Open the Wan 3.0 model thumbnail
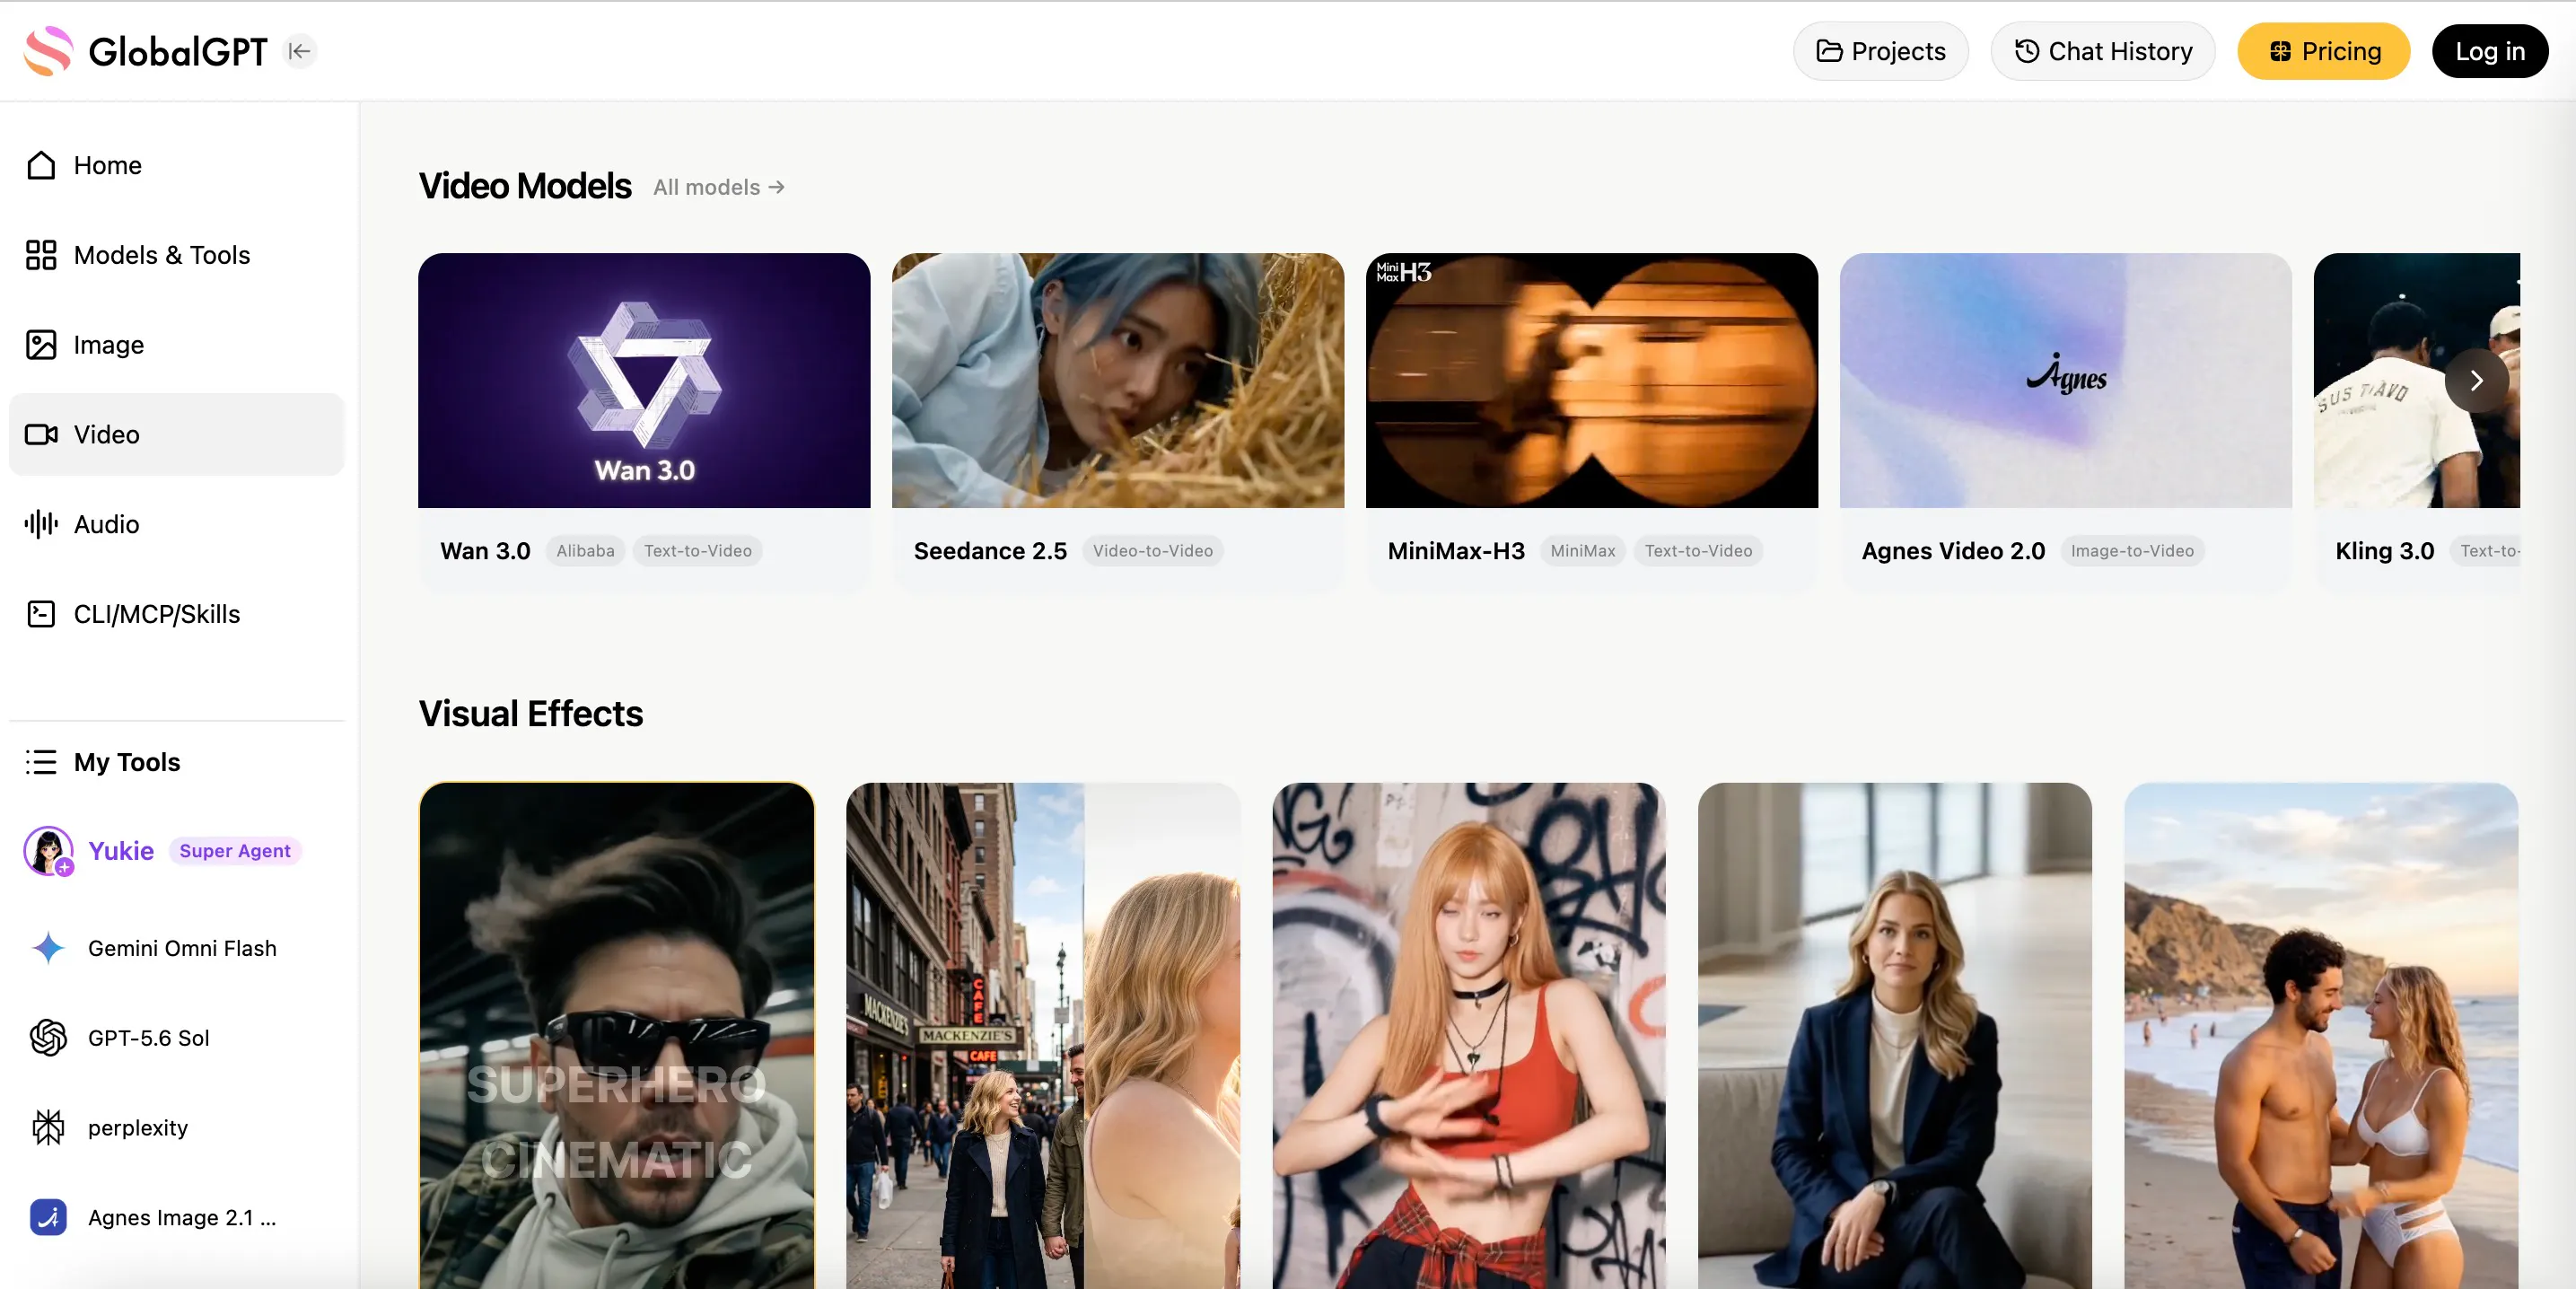2576x1289 pixels. click(x=644, y=380)
